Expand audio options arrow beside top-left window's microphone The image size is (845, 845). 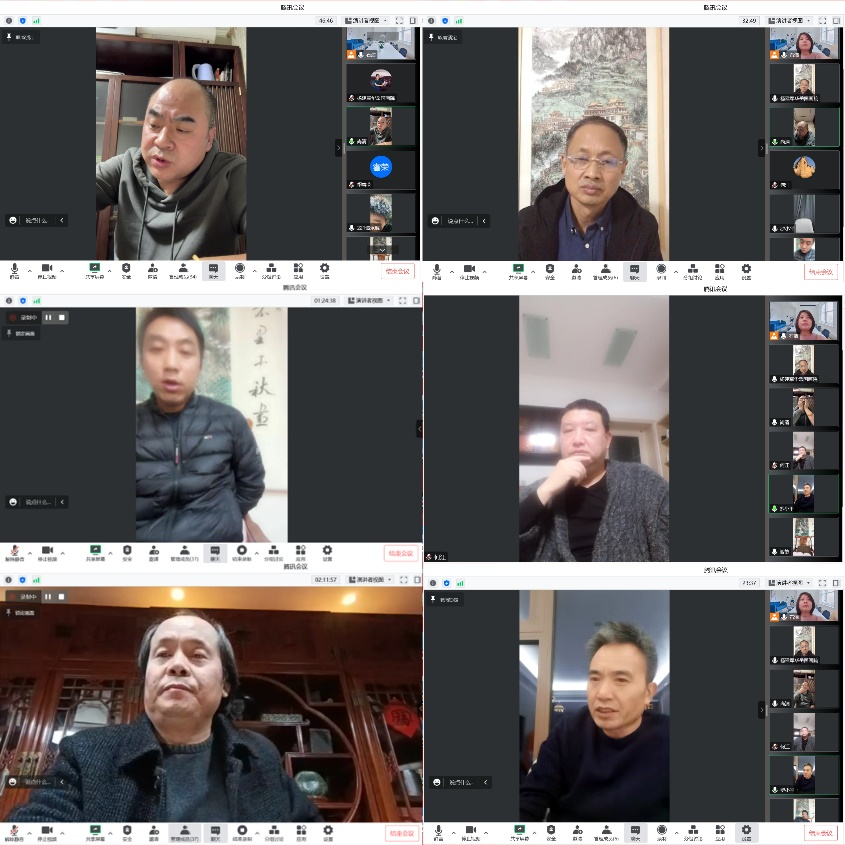pyautogui.click(x=29, y=270)
